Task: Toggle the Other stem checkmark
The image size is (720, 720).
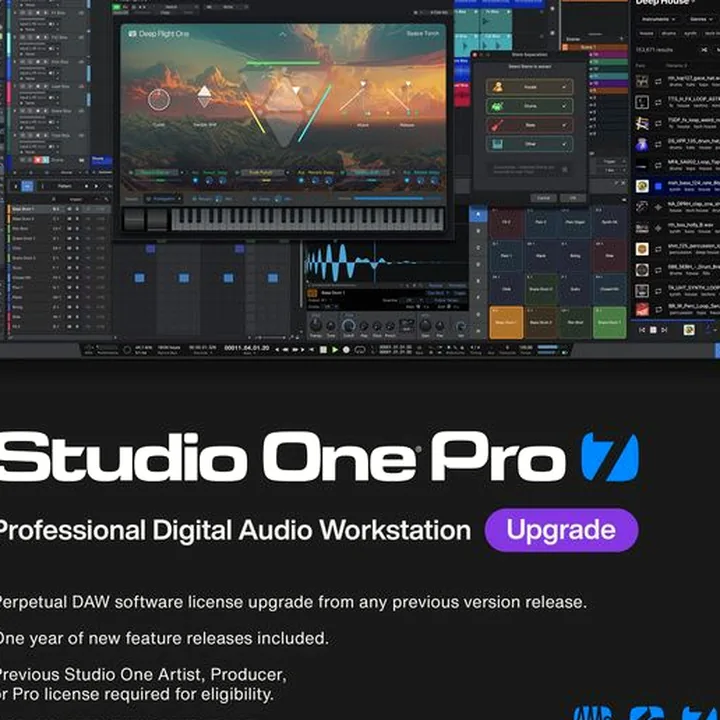Action: tap(564, 144)
